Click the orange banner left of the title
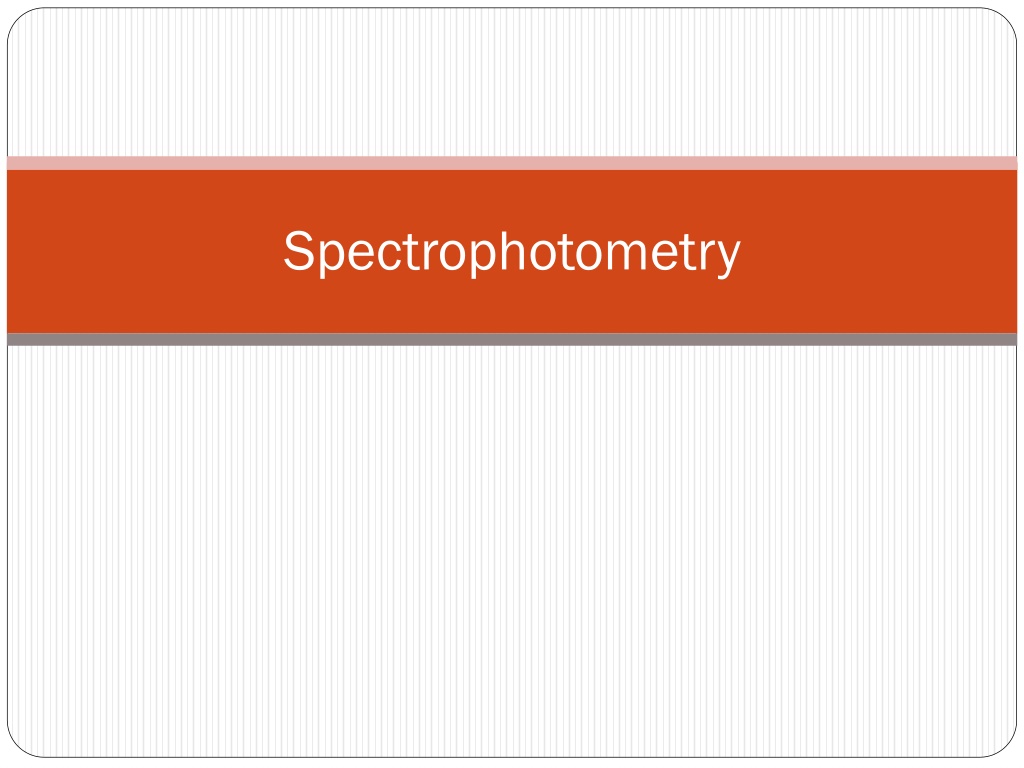This screenshot has width=1024, height=768. click(144, 251)
